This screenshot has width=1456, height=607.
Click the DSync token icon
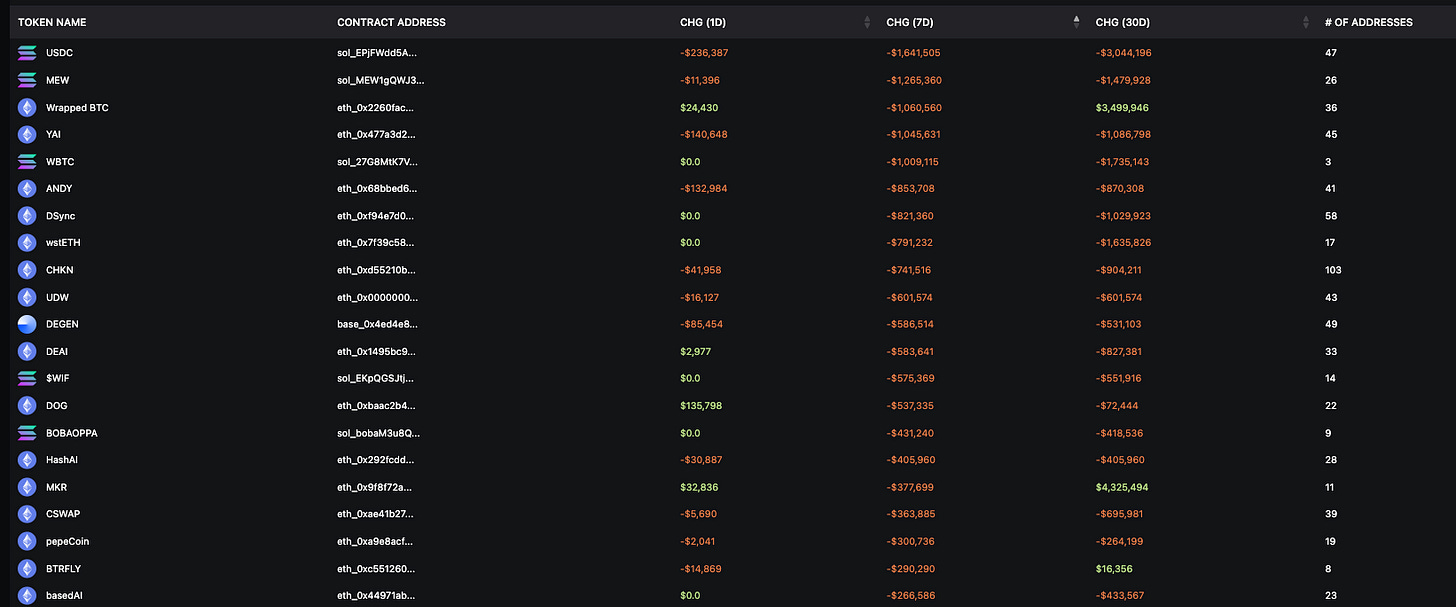click(27, 215)
